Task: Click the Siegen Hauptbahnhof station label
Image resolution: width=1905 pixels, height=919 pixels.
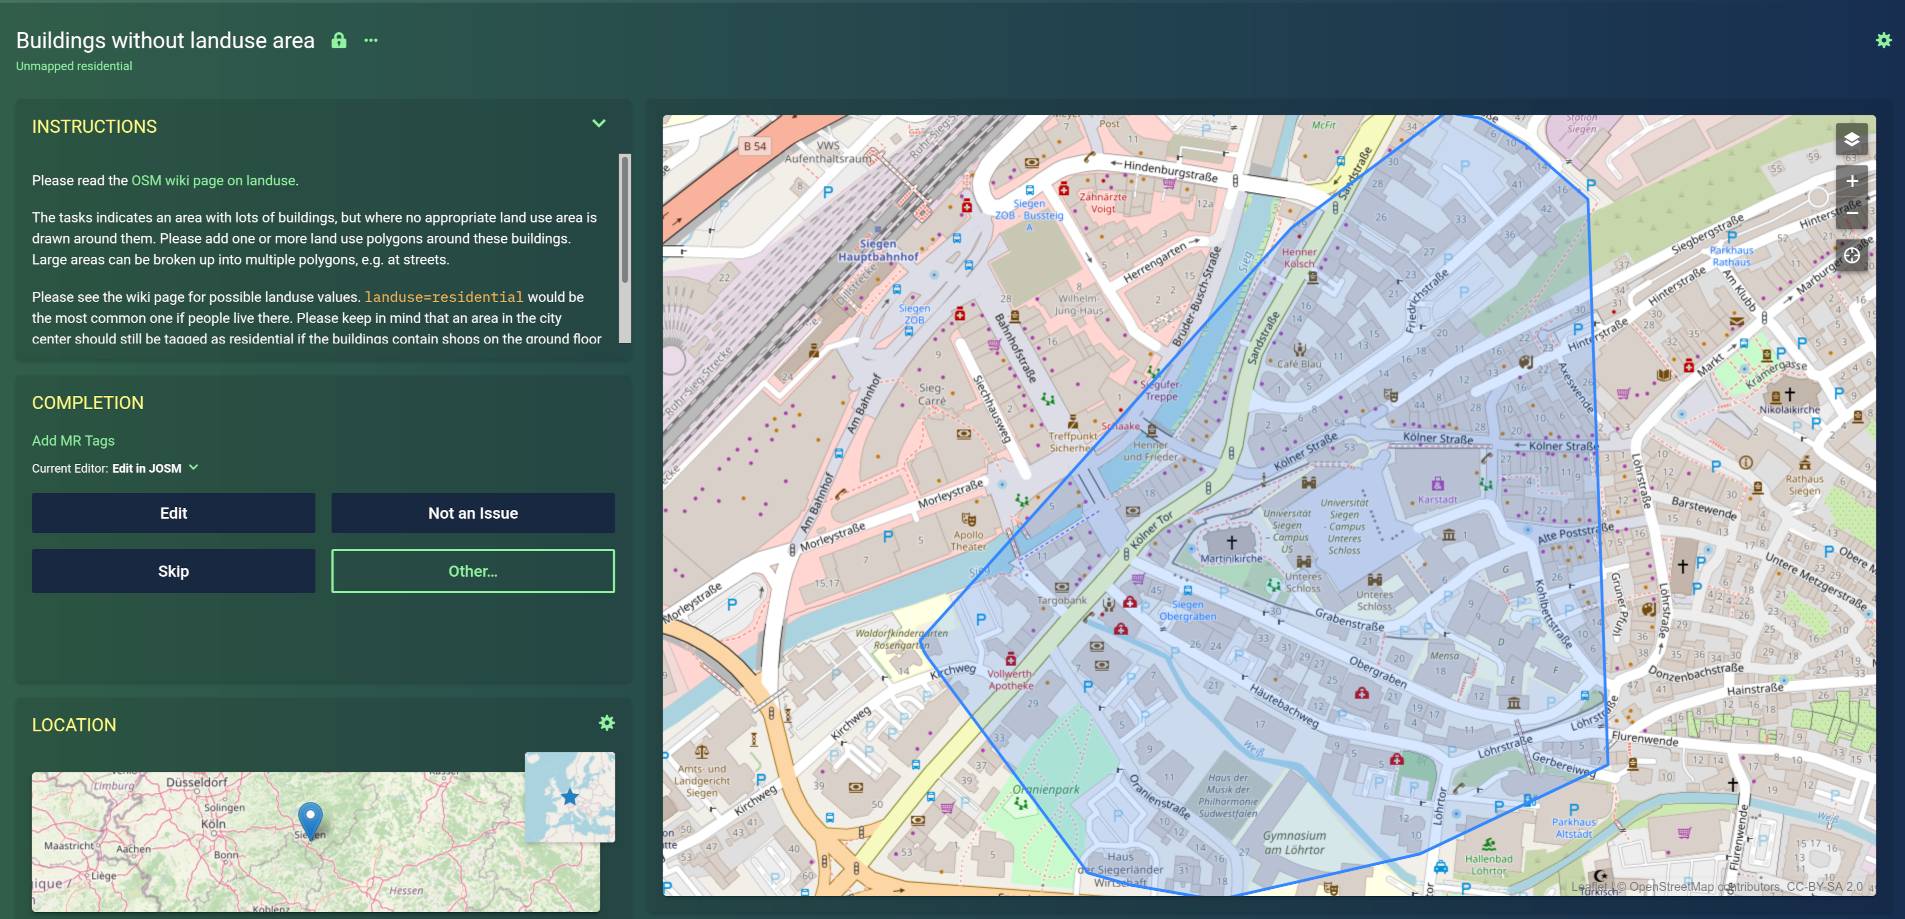Action: pos(878,250)
